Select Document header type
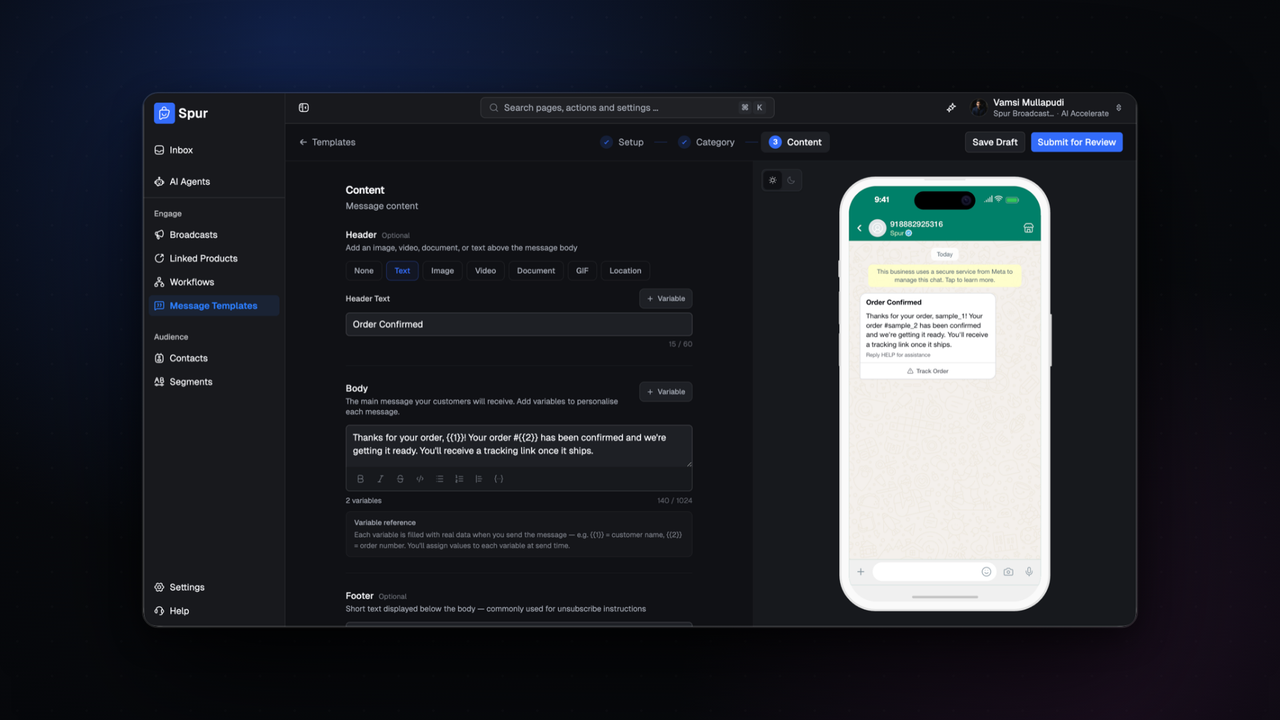This screenshot has height=720, width=1280. coord(536,271)
